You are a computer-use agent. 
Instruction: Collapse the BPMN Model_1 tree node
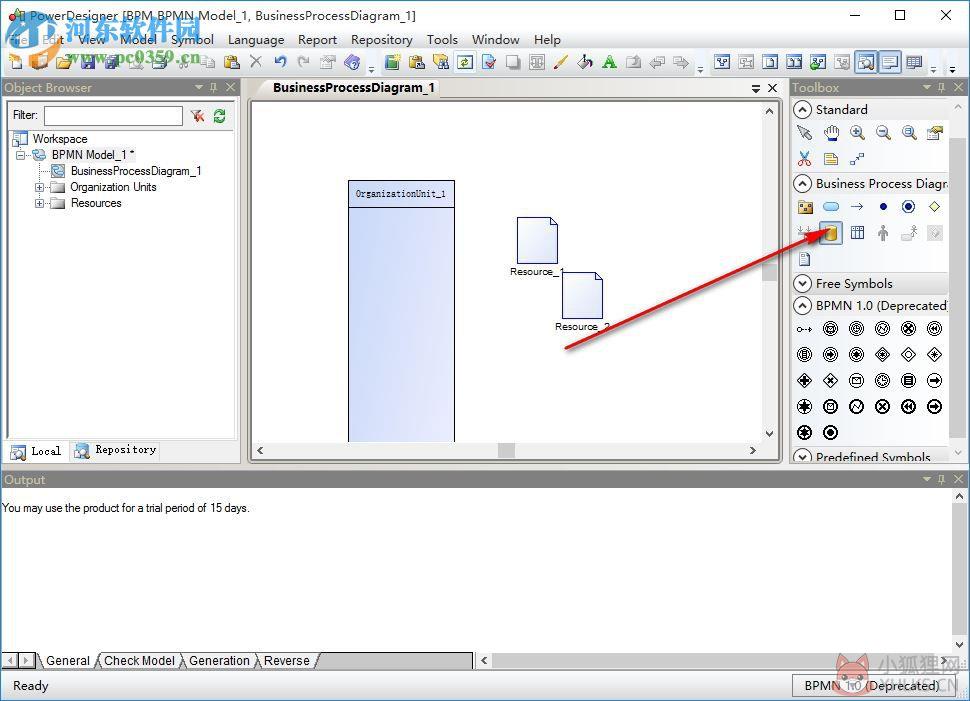[20, 155]
